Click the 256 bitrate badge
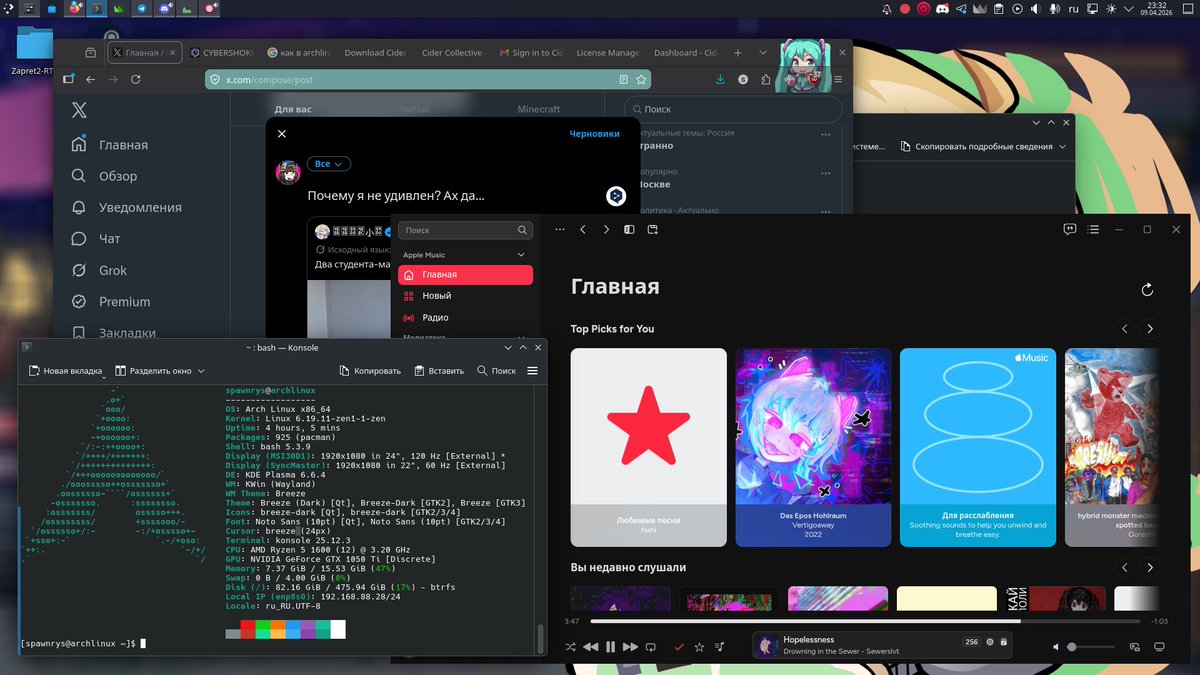This screenshot has height=675, width=1200. tap(971, 642)
